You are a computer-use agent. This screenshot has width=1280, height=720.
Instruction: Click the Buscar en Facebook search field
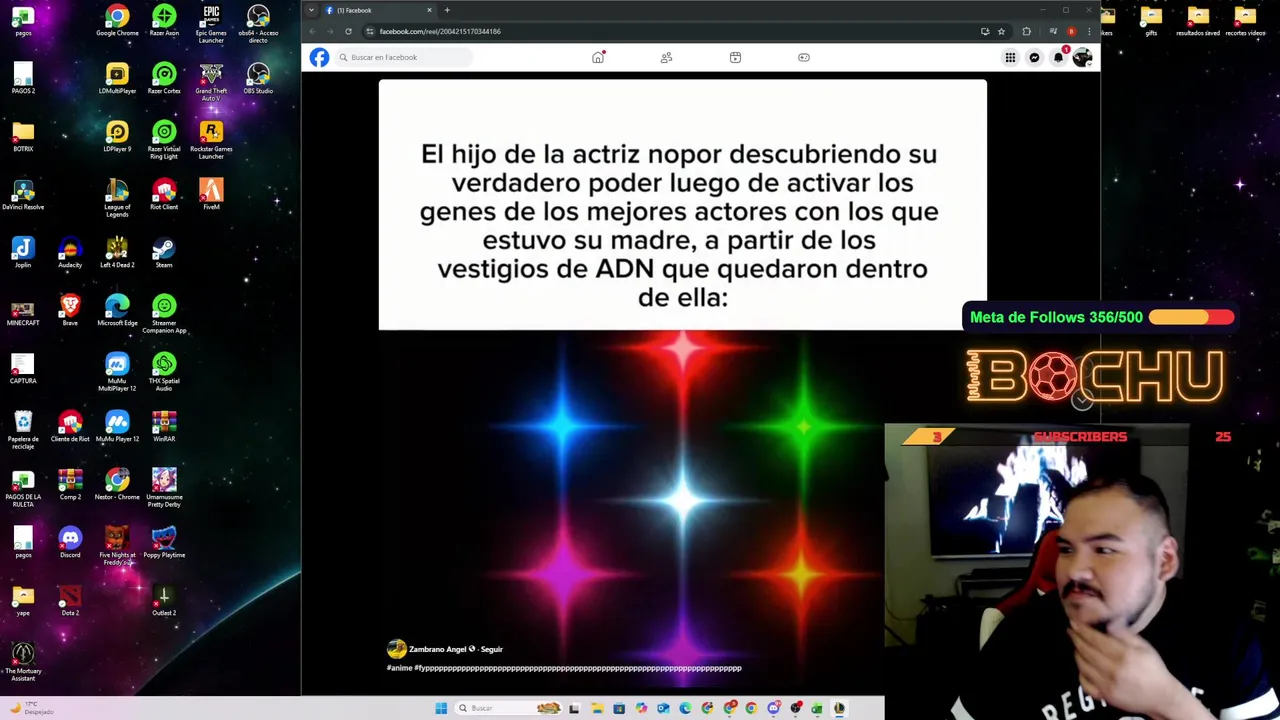(x=403, y=57)
